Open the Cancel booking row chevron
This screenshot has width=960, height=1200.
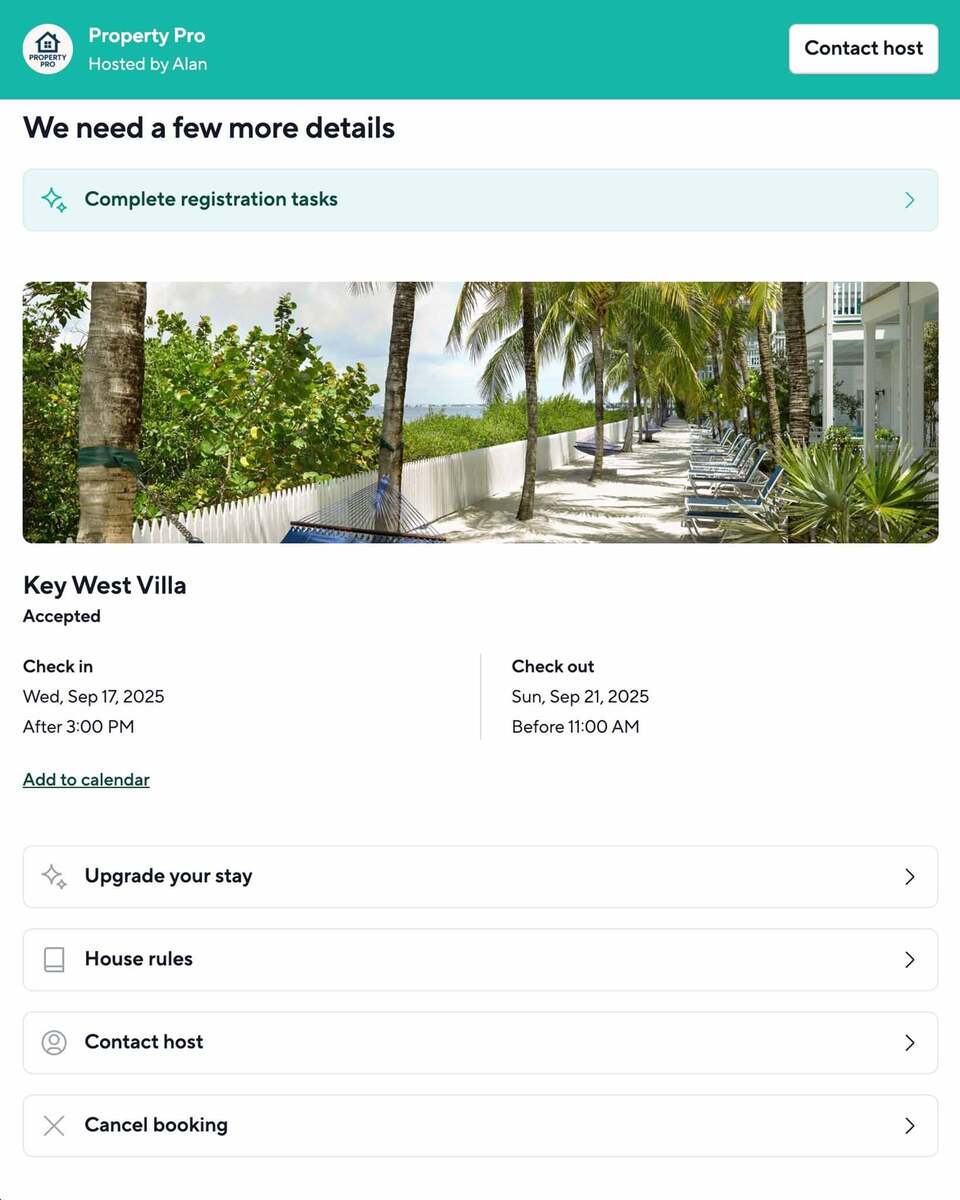tap(909, 1126)
